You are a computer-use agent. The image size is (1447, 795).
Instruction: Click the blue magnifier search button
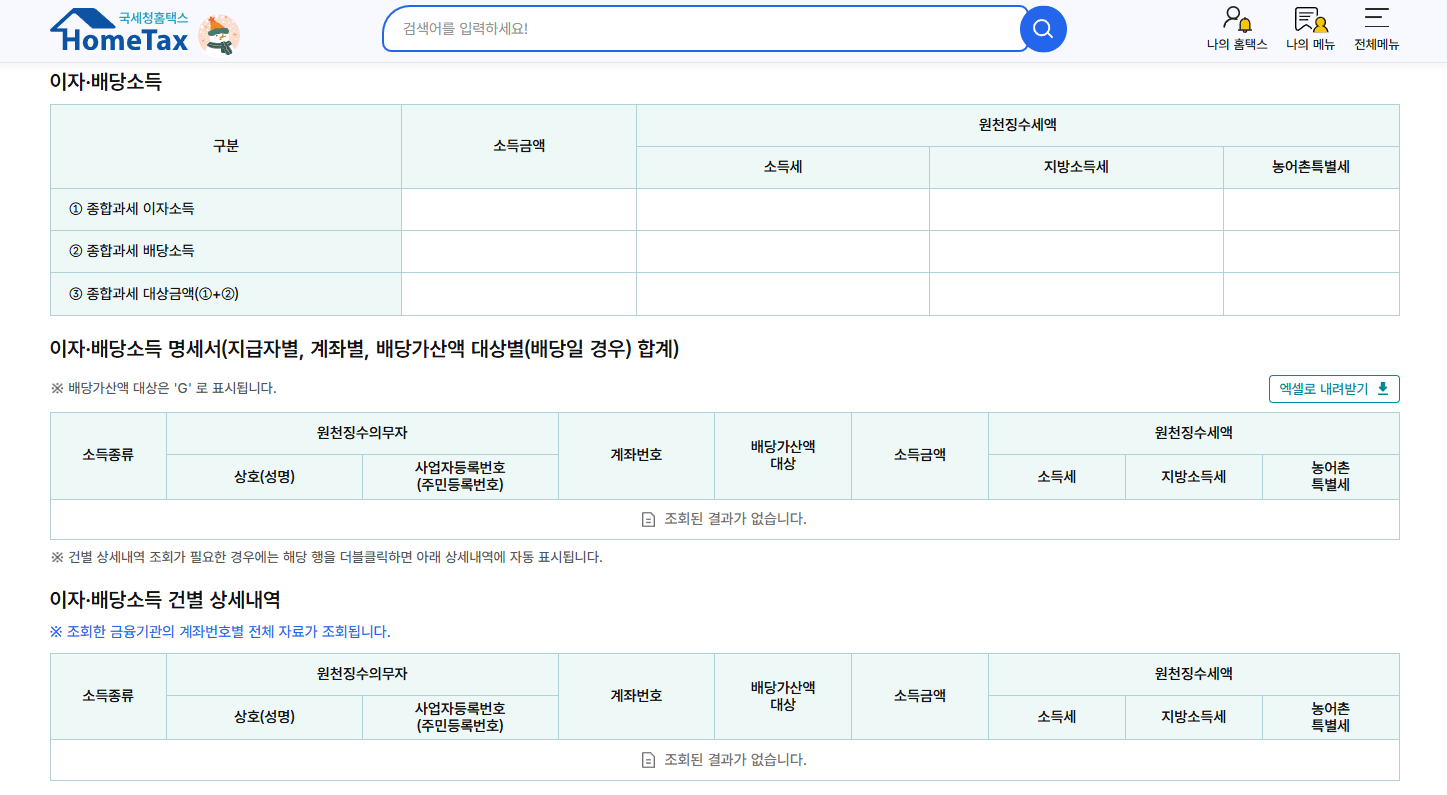pyautogui.click(x=1043, y=29)
